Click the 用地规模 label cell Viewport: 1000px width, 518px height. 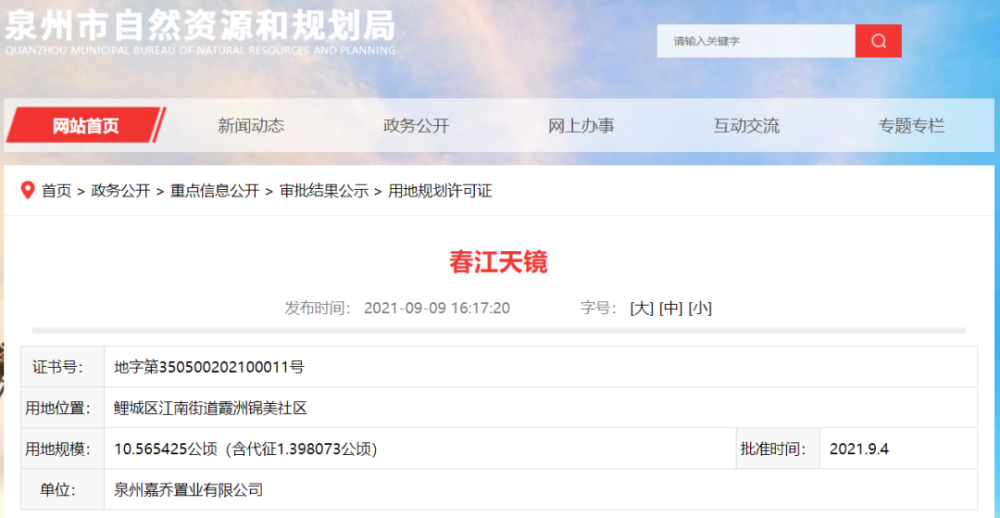(62, 448)
